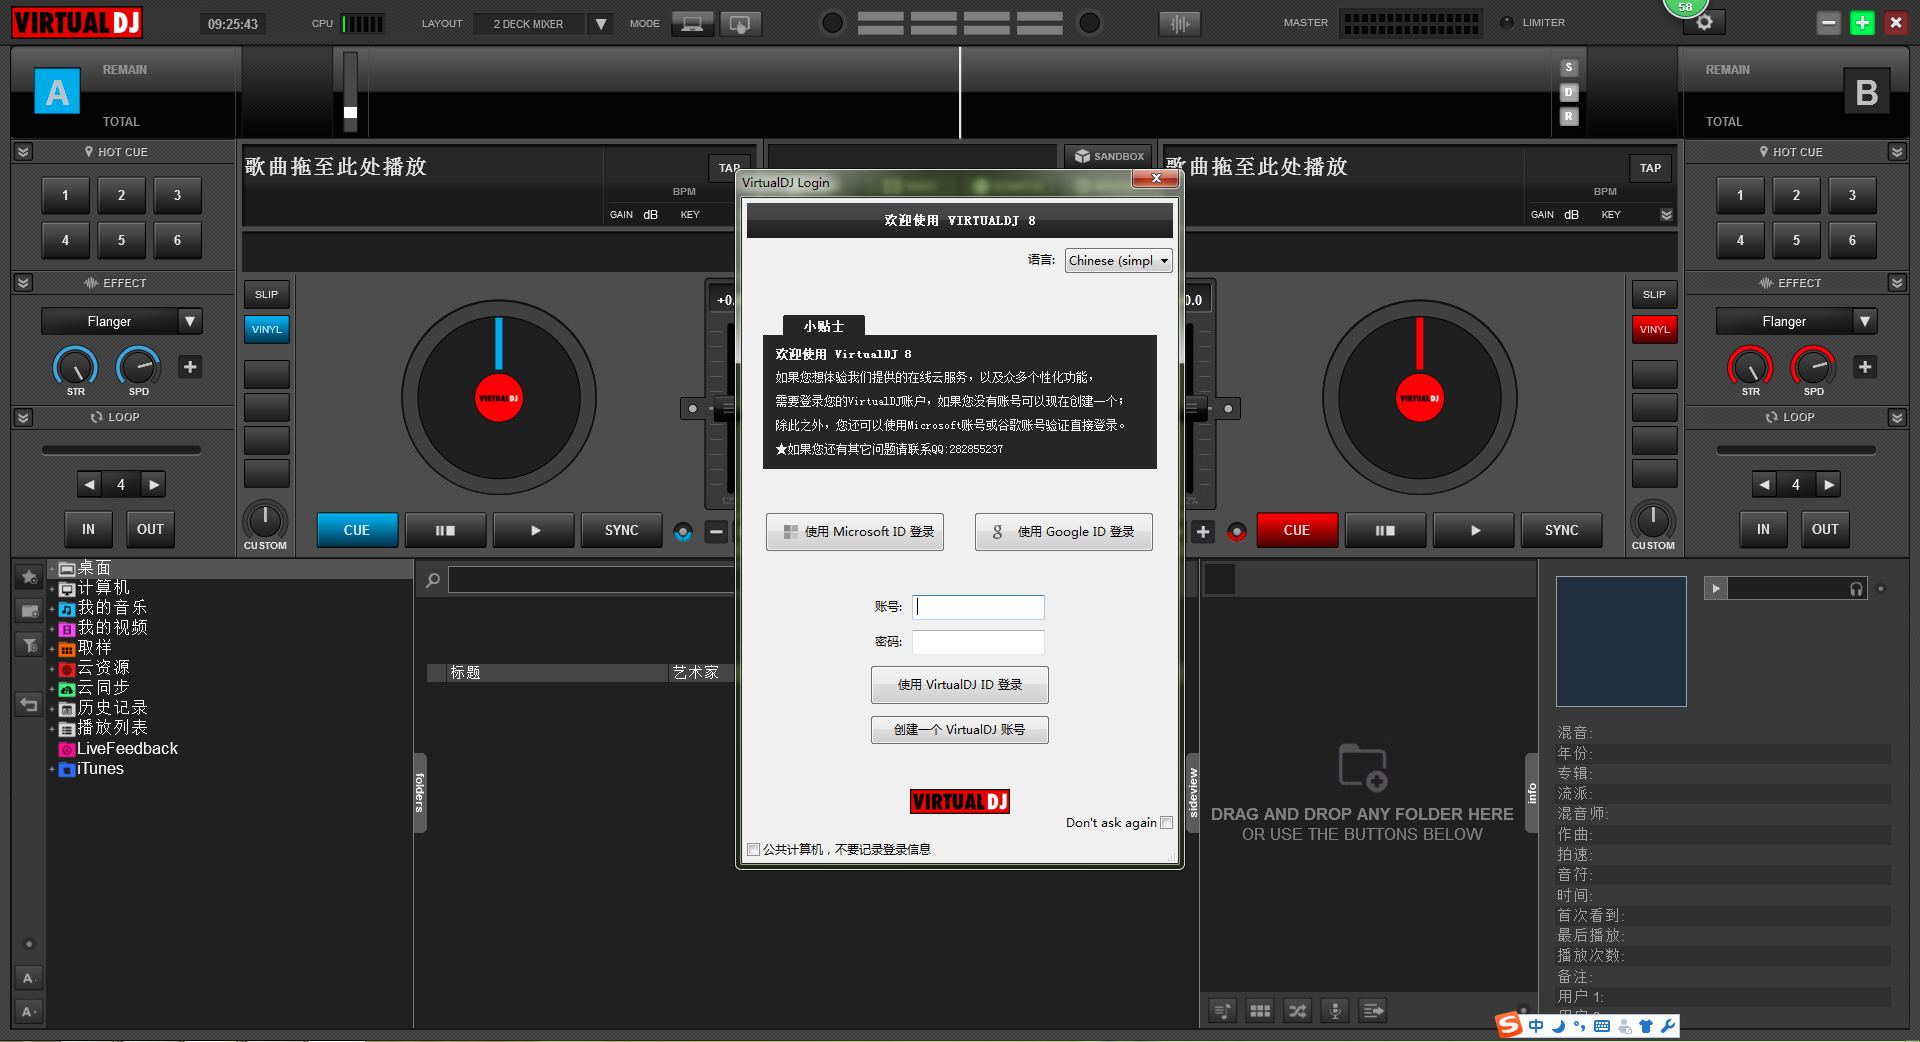The height and width of the screenshot is (1042, 1920).
Task: Log in with Microsoft ID
Action: pos(855,532)
